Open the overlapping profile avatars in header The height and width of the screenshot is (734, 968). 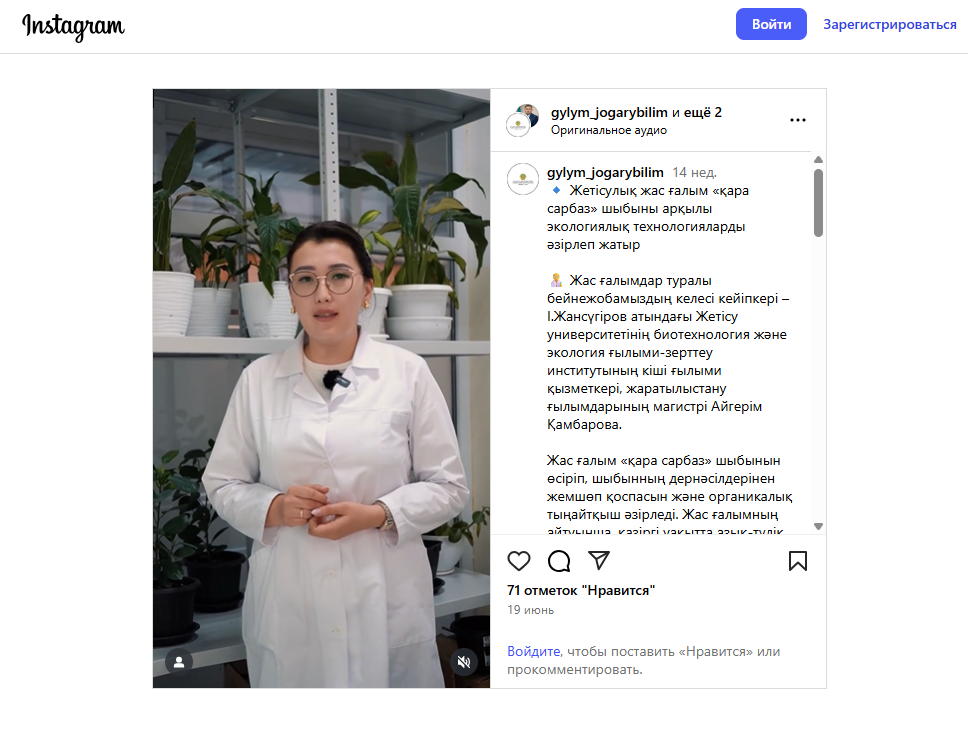point(522,120)
